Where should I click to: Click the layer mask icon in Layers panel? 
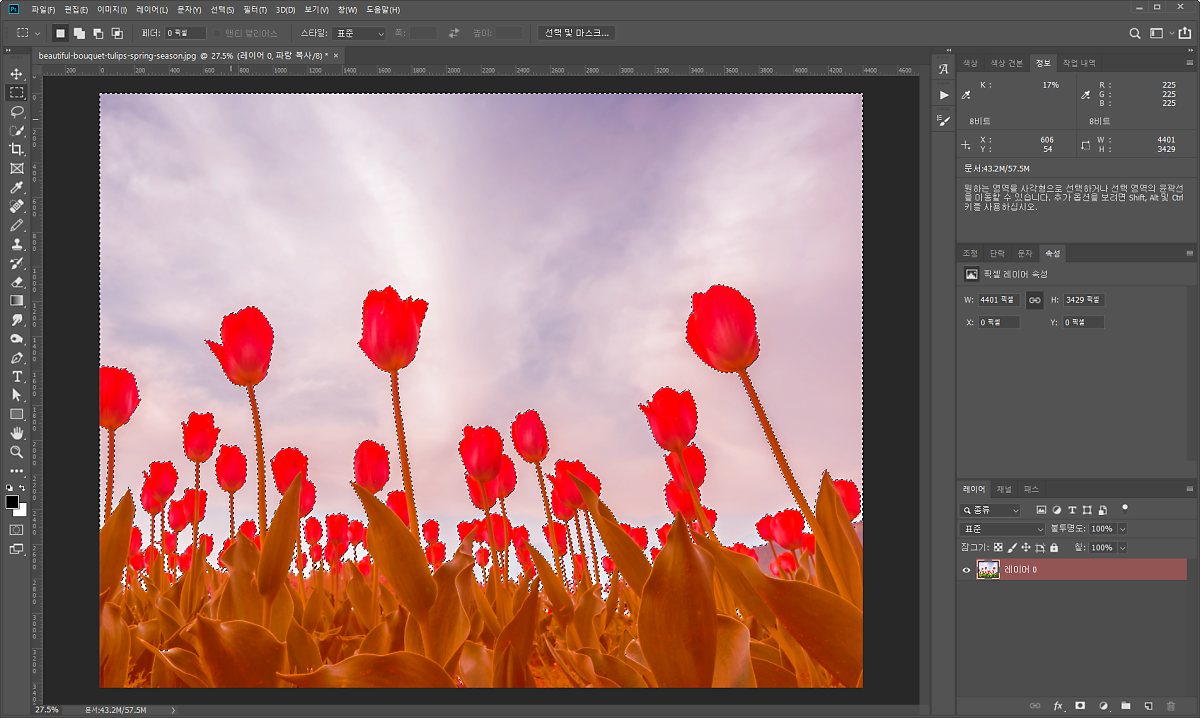coord(1080,706)
